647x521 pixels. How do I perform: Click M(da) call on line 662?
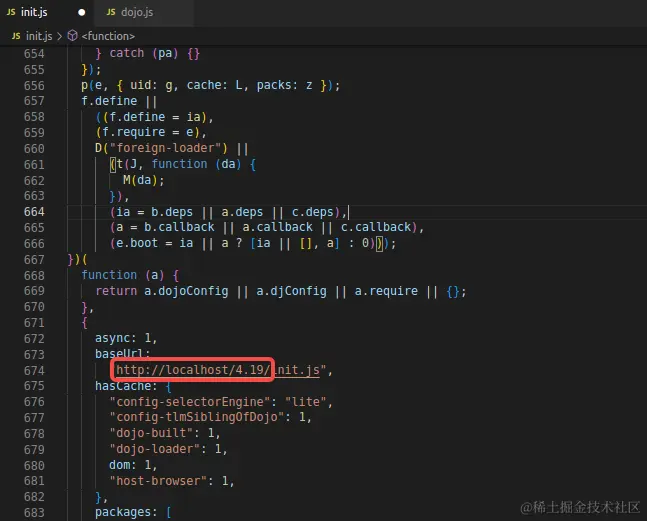coord(141,180)
